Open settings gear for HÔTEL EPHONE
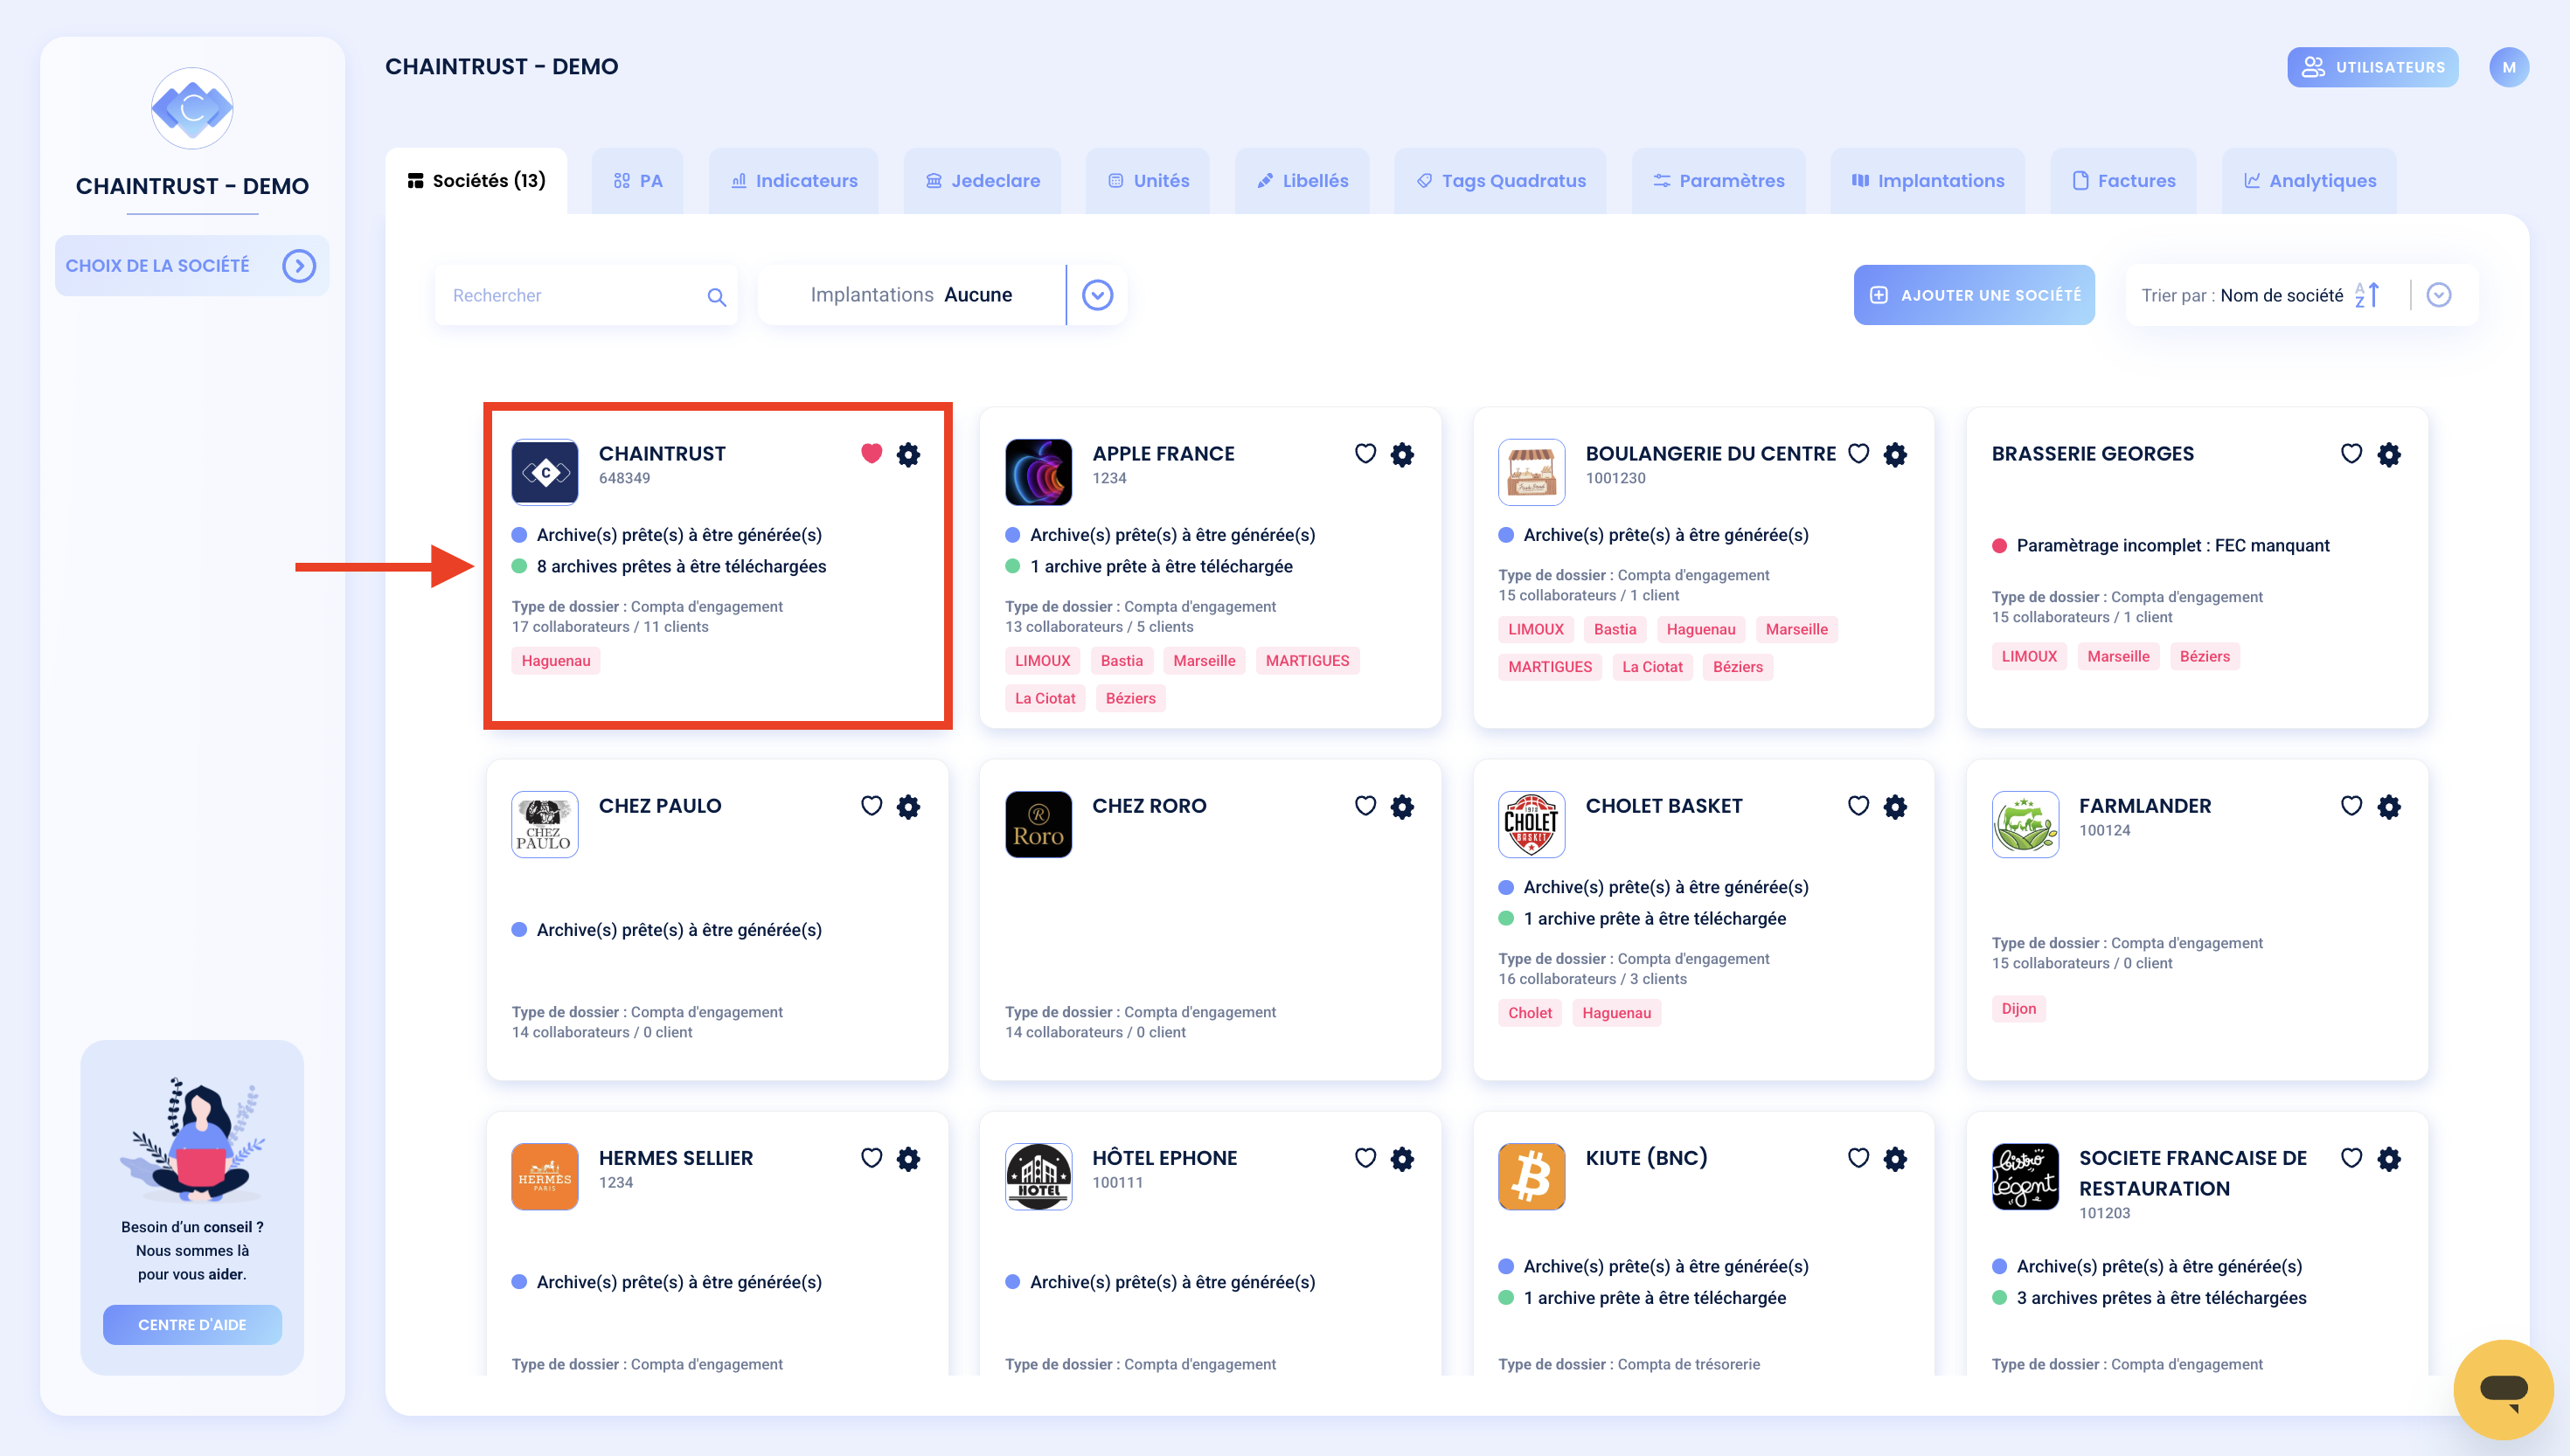This screenshot has height=1456, width=2570. pyautogui.click(x=1402, y=1158)
